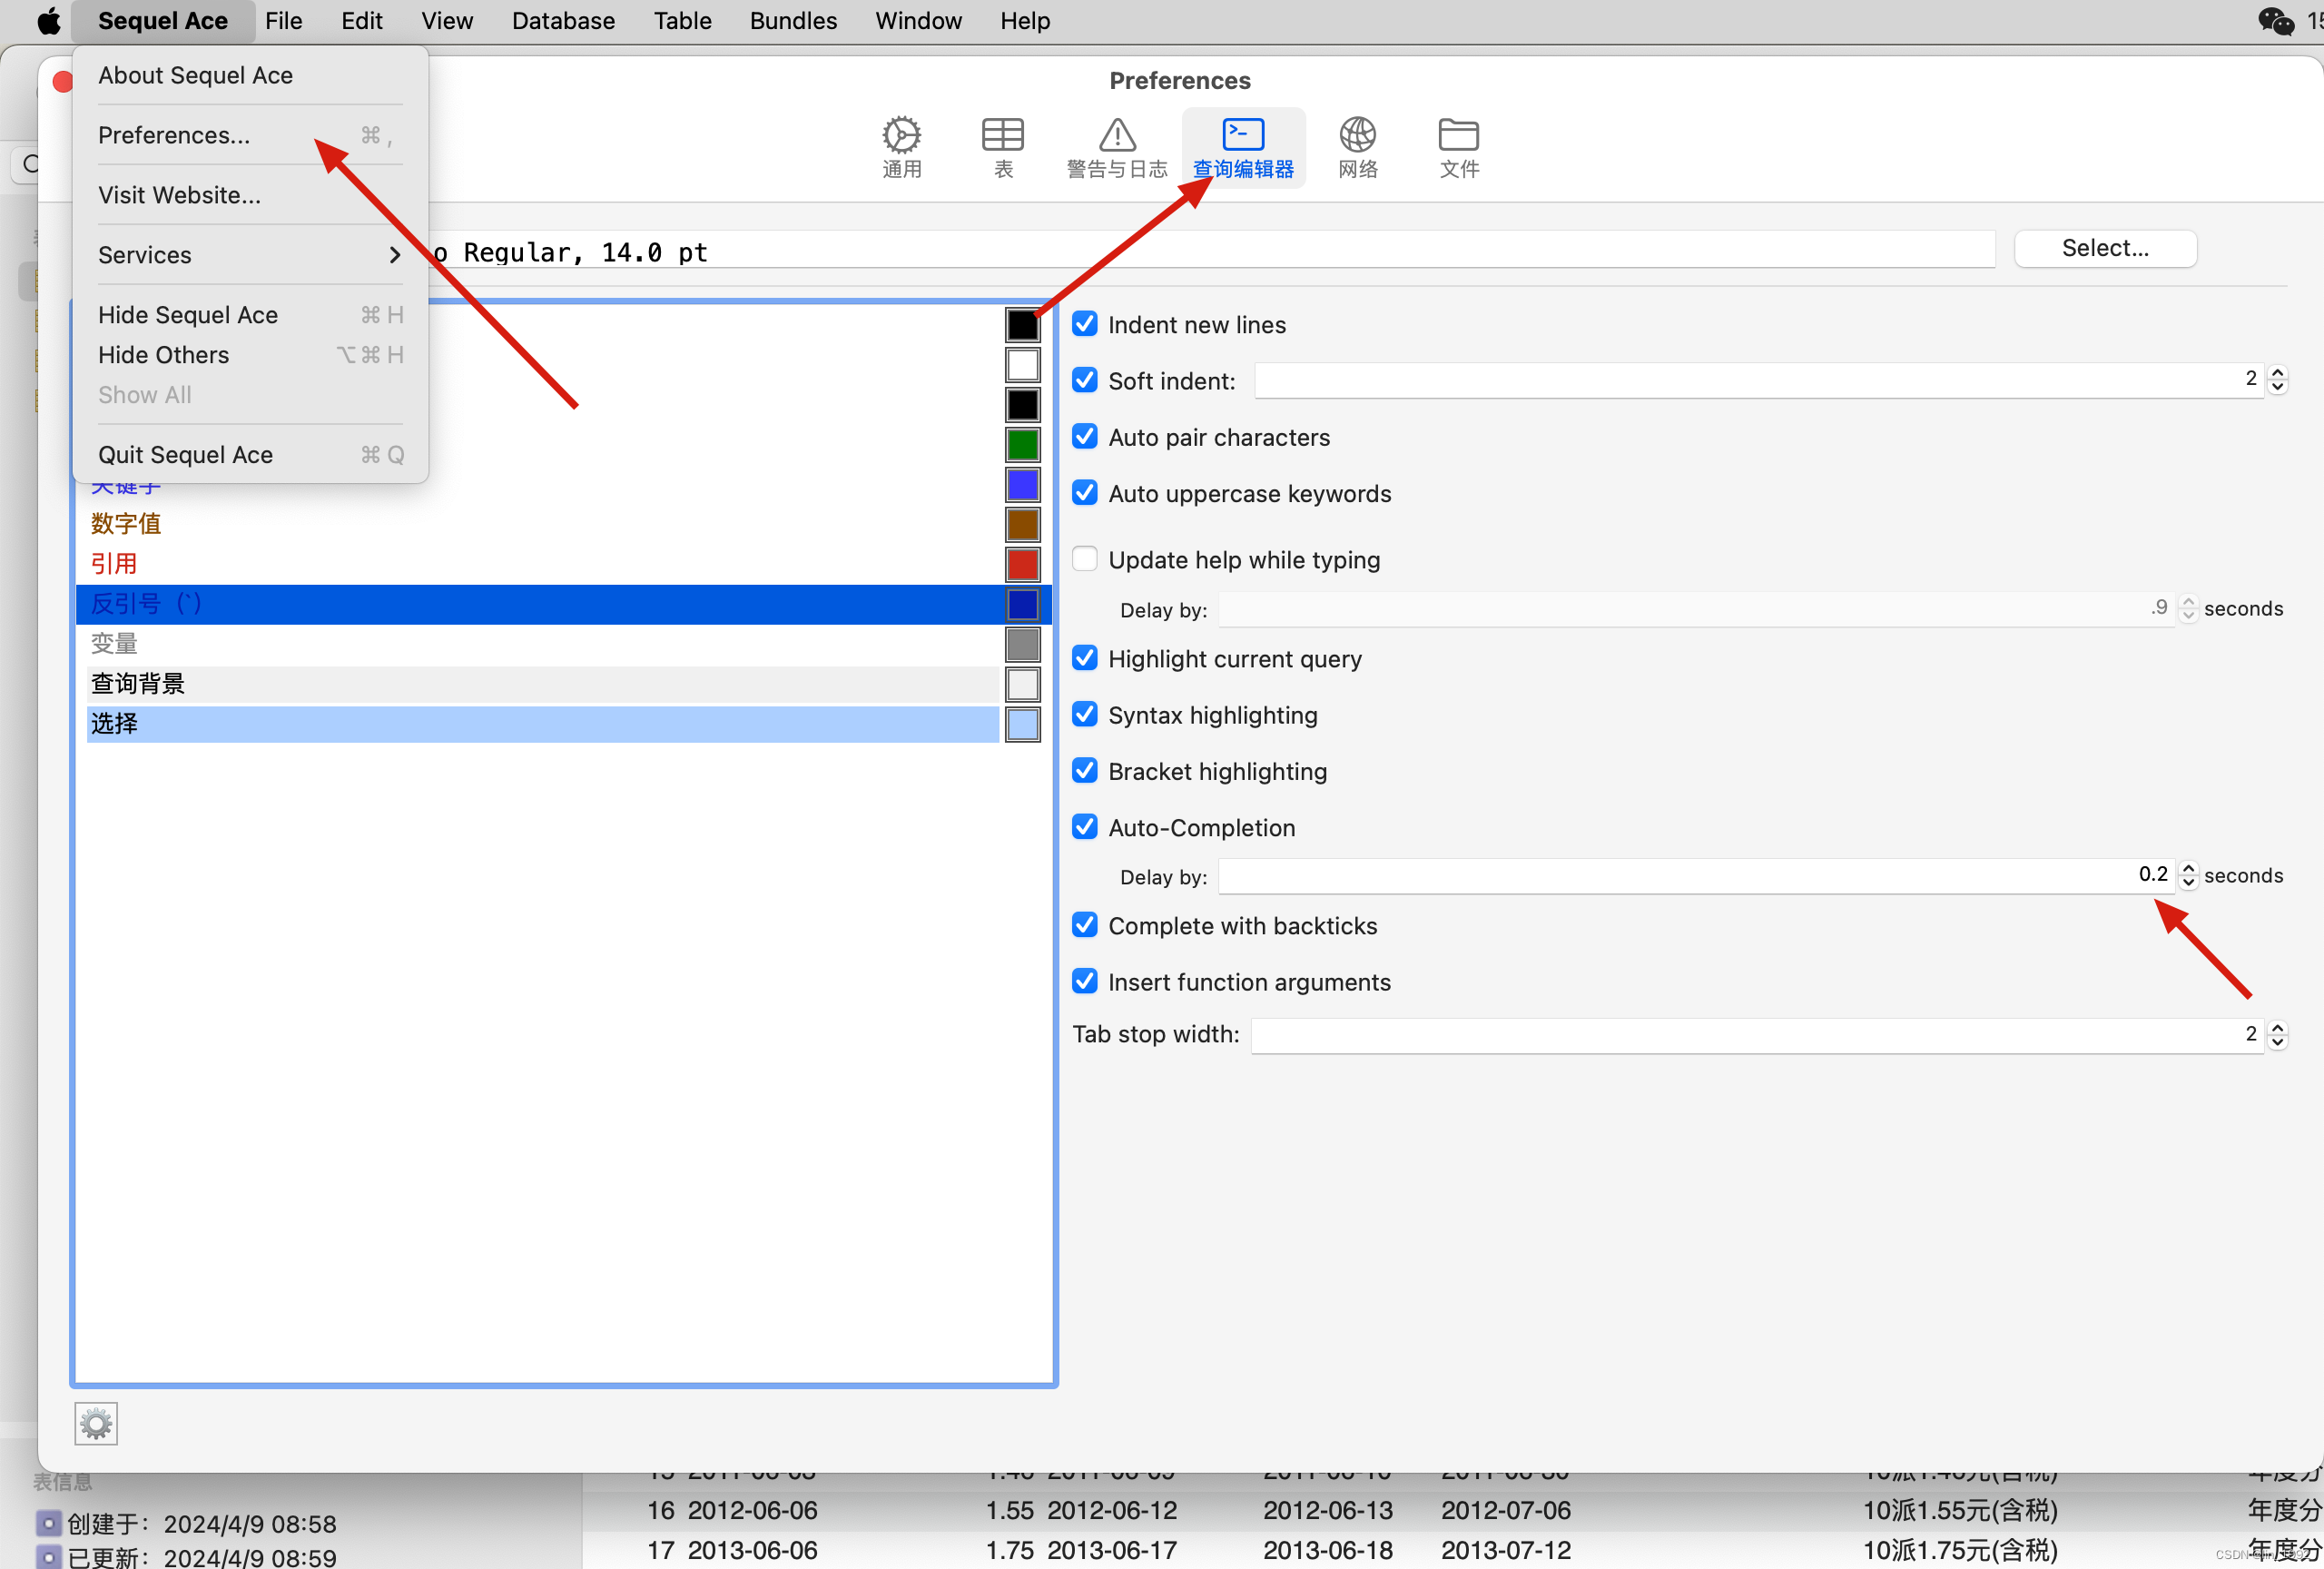Click the red 引用 color swatch
This screenshot has width=2324, height=1569.
pos(1022,564)
